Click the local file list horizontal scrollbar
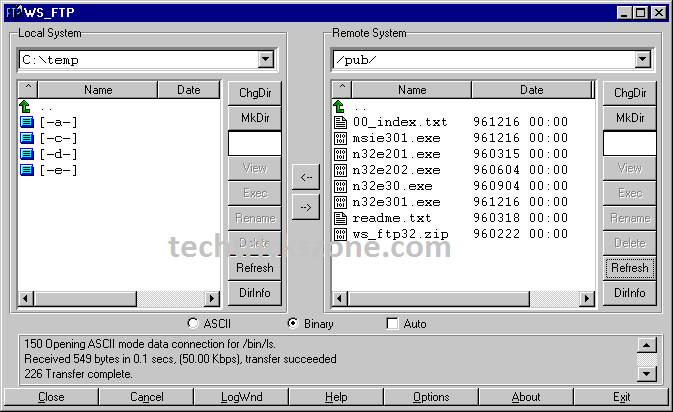Image resolution: width=673 pixels, height=412 pixels. click(x=120, y=298)
